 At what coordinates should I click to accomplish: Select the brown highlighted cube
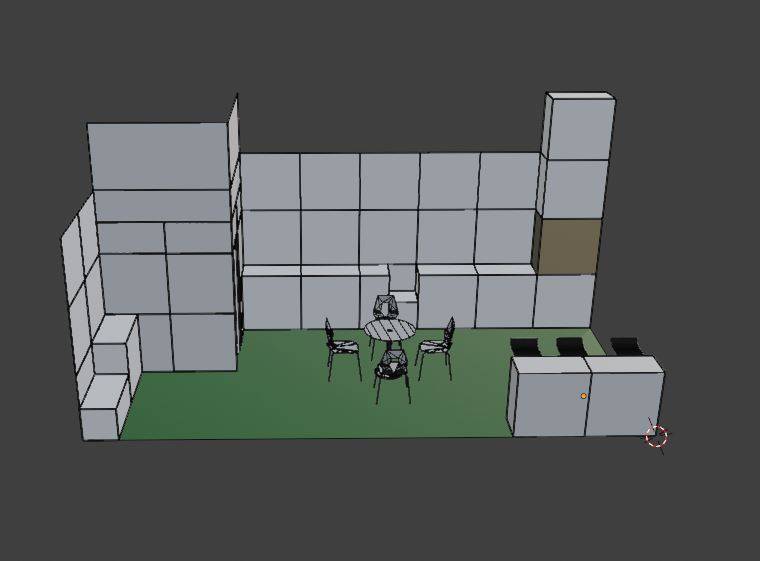[568, 245]
